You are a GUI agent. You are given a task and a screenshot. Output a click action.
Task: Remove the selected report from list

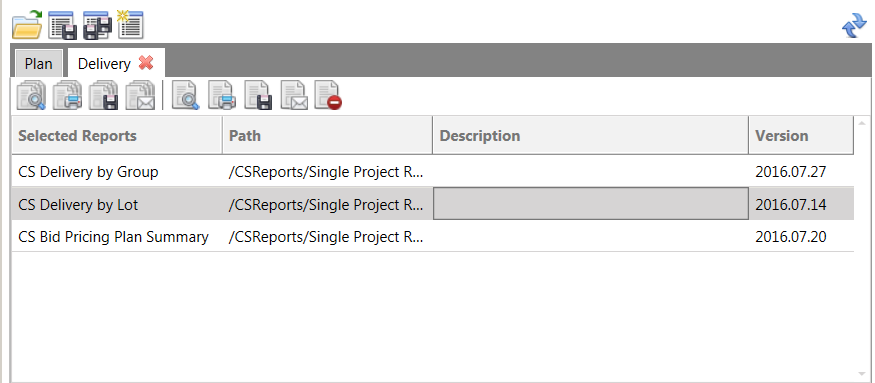coord(329,95)
